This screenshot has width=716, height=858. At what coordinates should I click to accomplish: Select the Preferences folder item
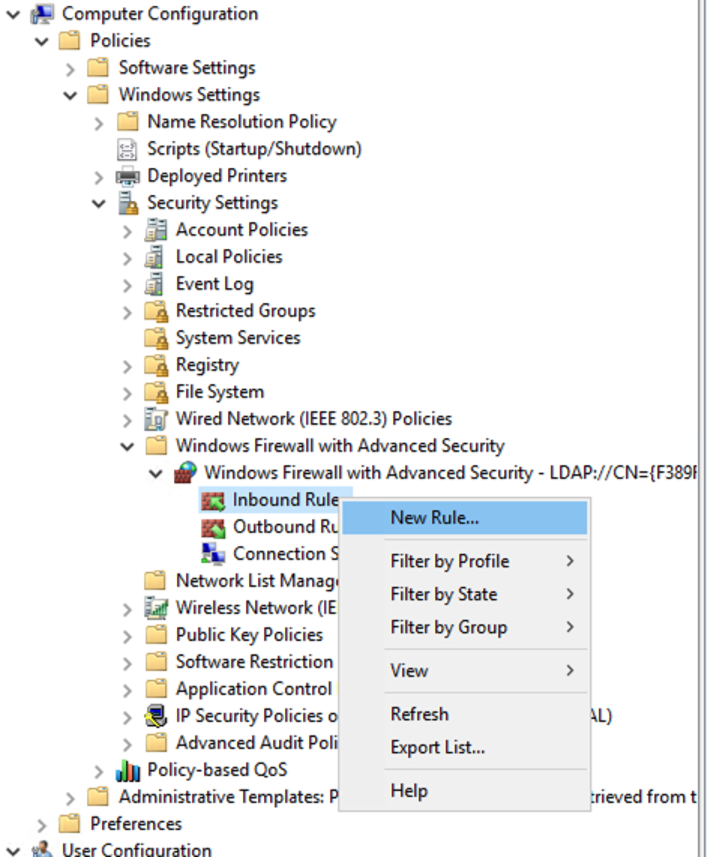[135, 824]
